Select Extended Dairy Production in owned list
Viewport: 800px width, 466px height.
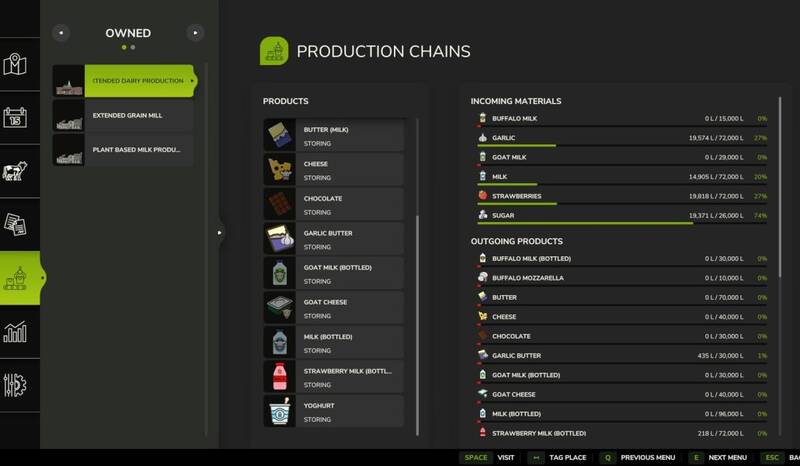coord(125,81)
